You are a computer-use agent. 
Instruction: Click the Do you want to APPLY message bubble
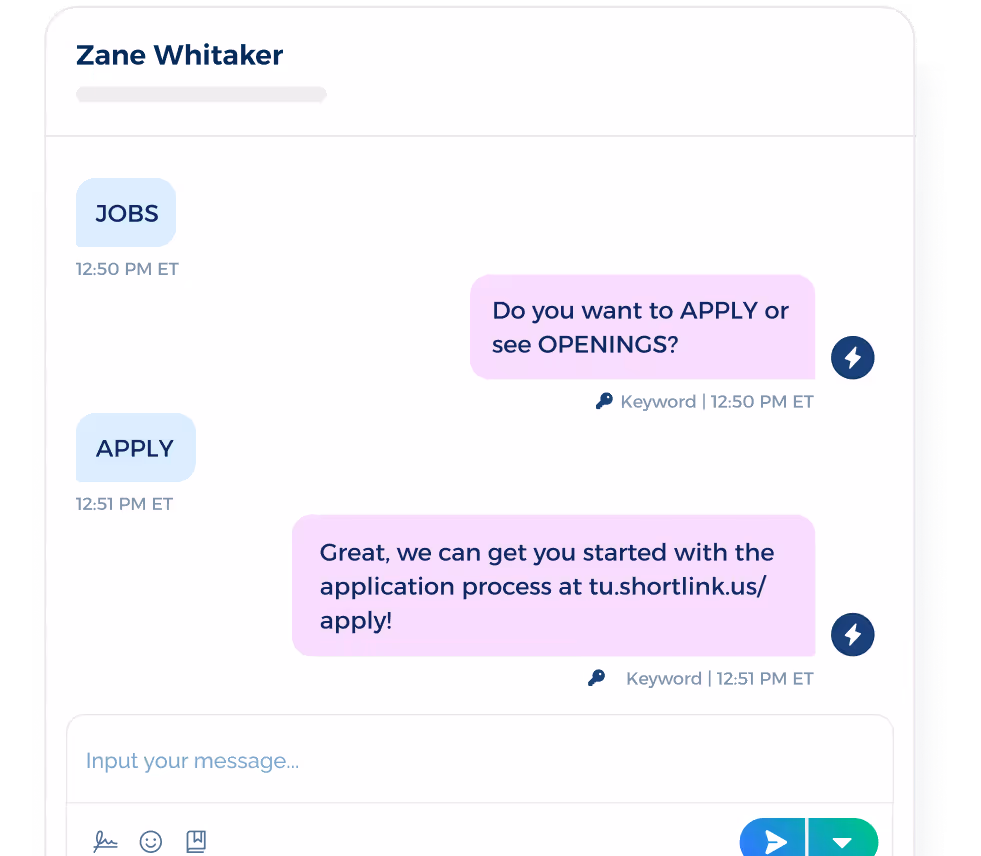pos(643,327)
